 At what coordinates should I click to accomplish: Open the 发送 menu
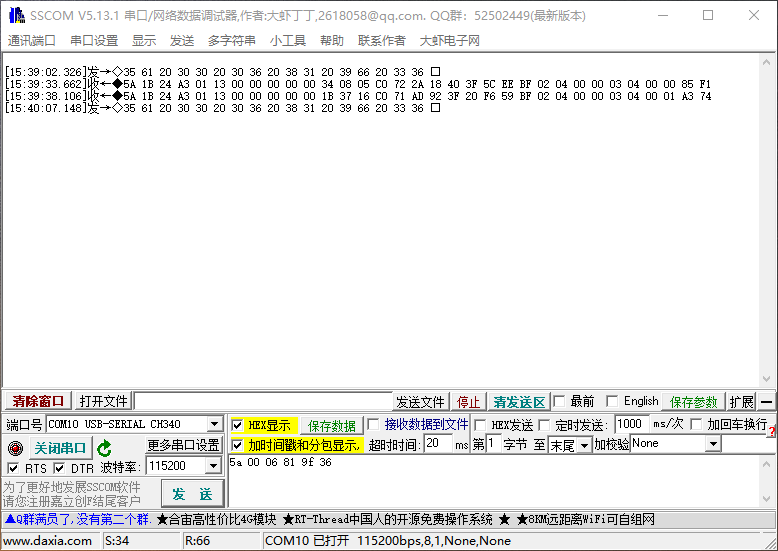click(182, 41)
